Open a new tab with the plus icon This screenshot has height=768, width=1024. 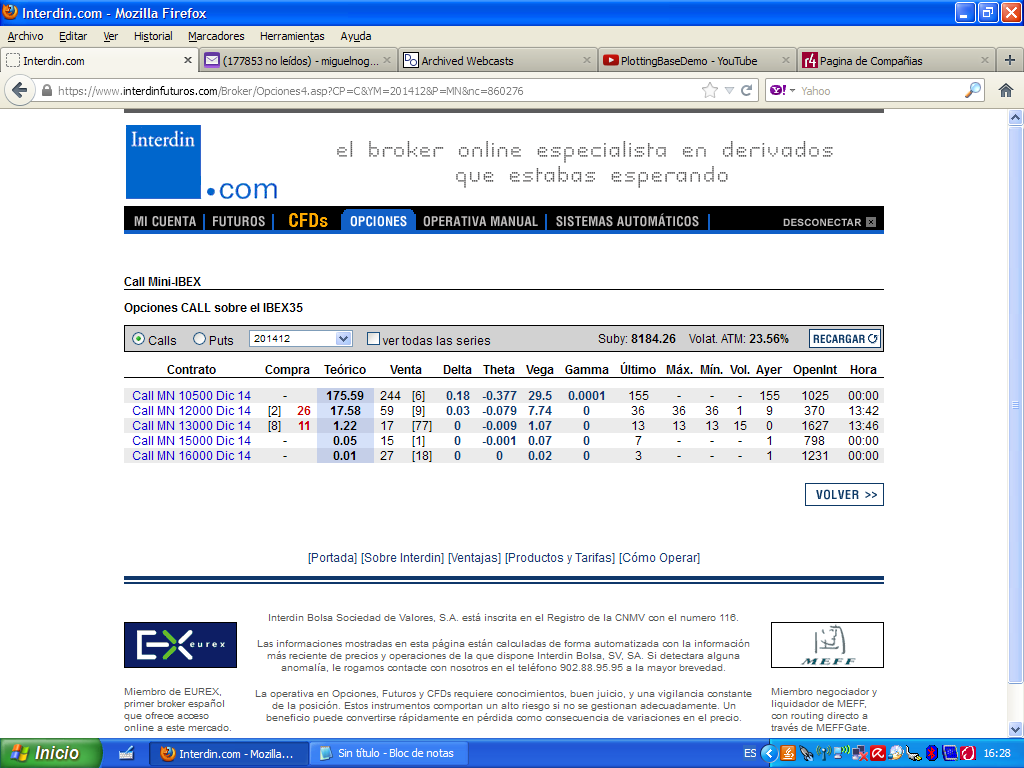point(1010,60)
